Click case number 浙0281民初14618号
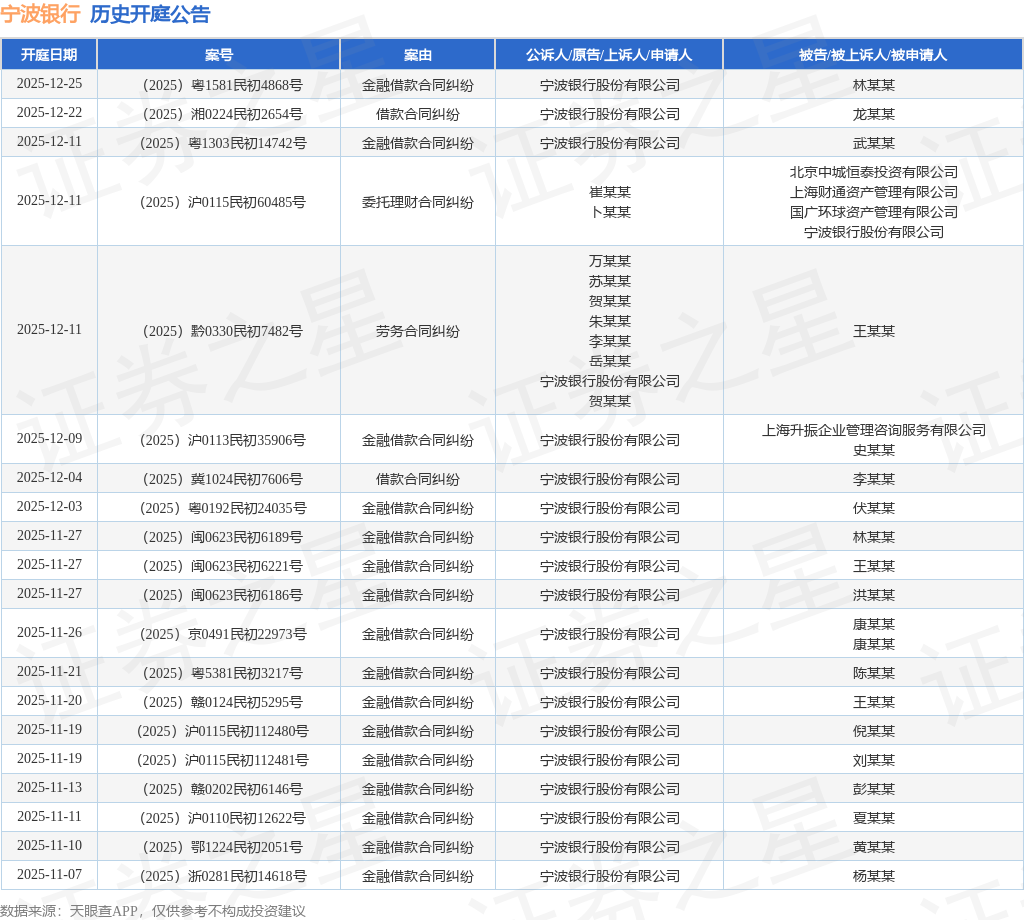Viewport: 1024px width, 920px height. (x=223, y=876)
